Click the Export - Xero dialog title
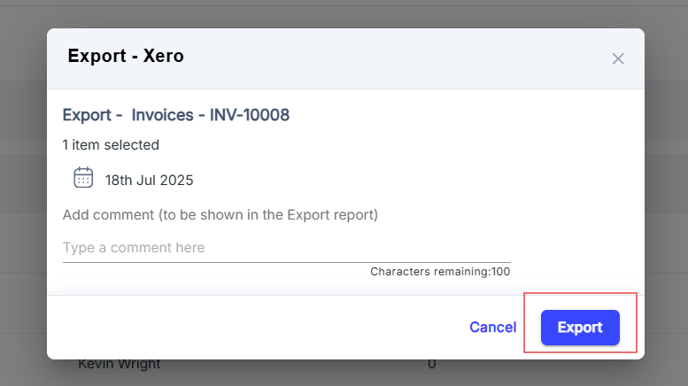 [x=125, y=56]
